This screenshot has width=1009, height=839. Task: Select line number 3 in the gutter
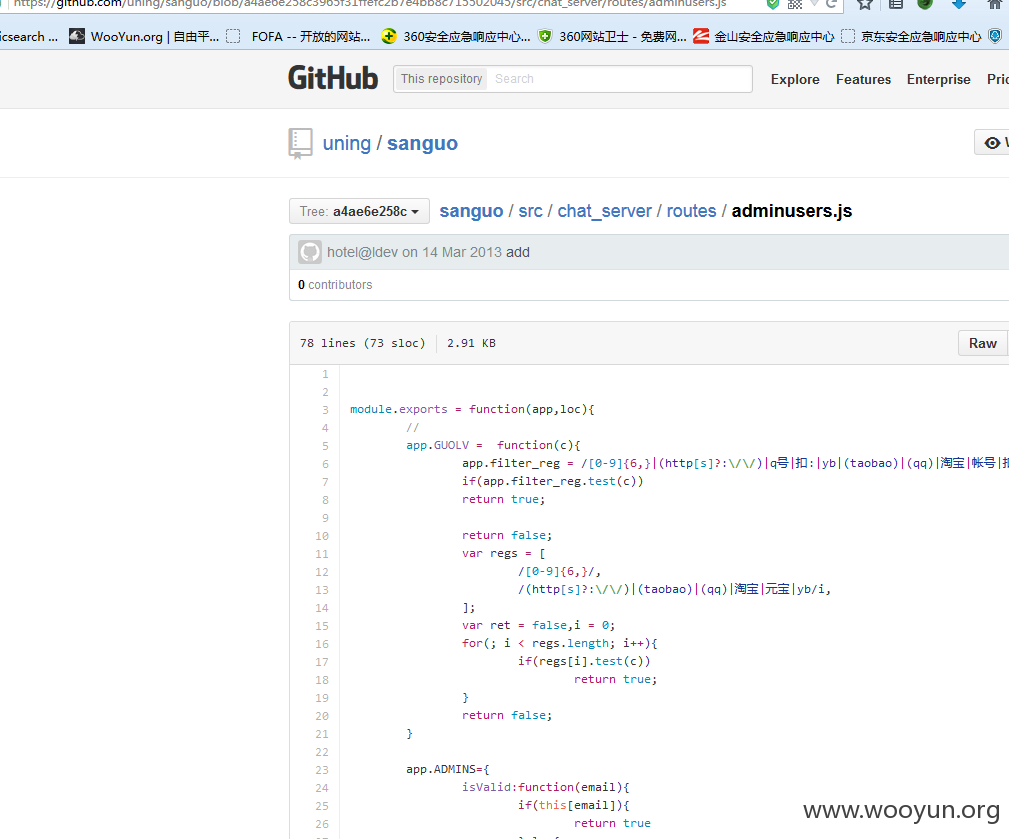(325, 410)
